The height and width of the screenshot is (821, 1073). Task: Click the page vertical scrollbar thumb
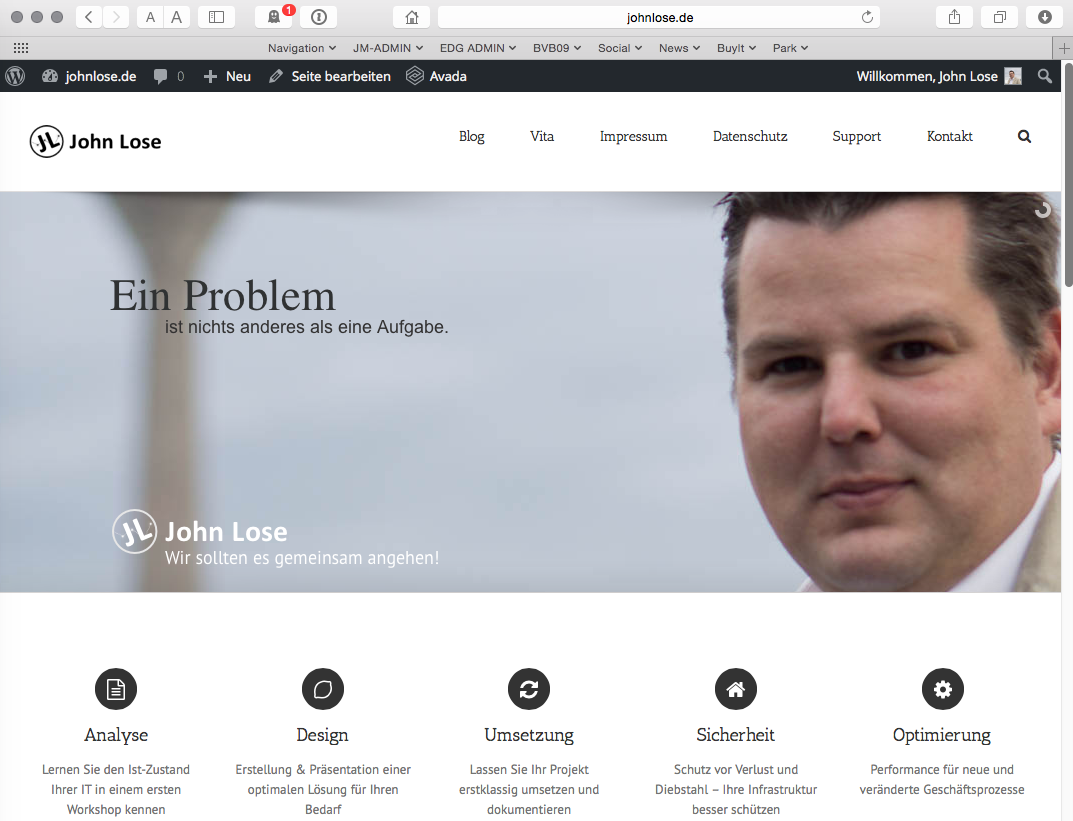point(1068,174)
